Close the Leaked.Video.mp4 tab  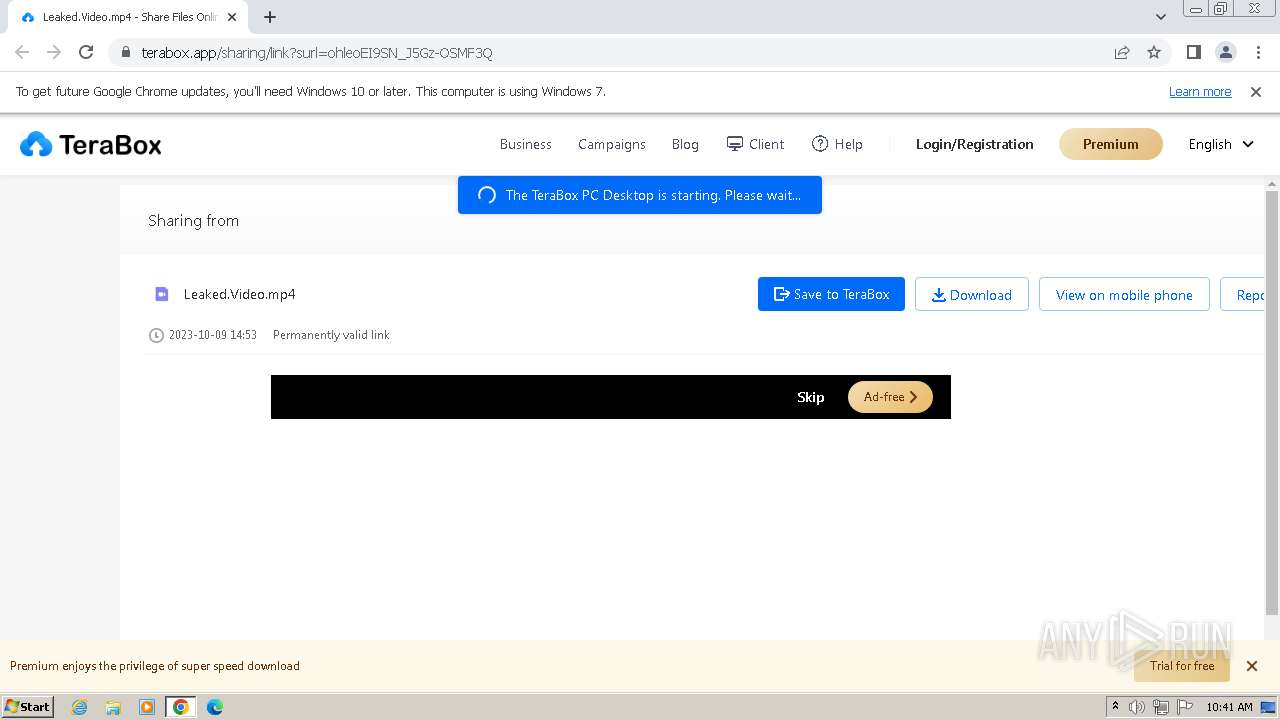tap(232, 17)
